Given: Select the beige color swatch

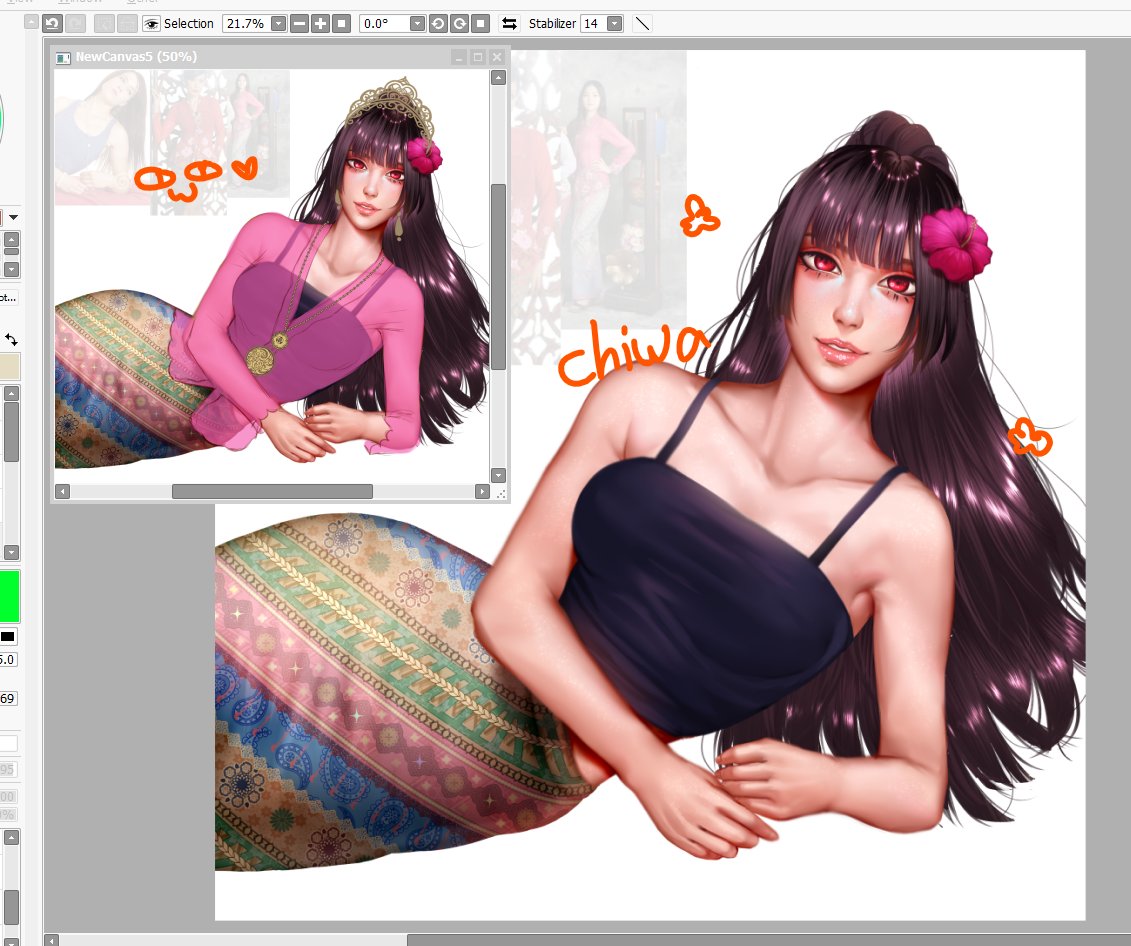Looking at the screenshot, I should [x=10, y=366].
